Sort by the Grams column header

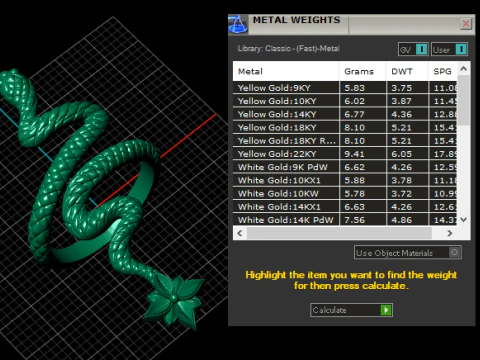pos(363,71)
